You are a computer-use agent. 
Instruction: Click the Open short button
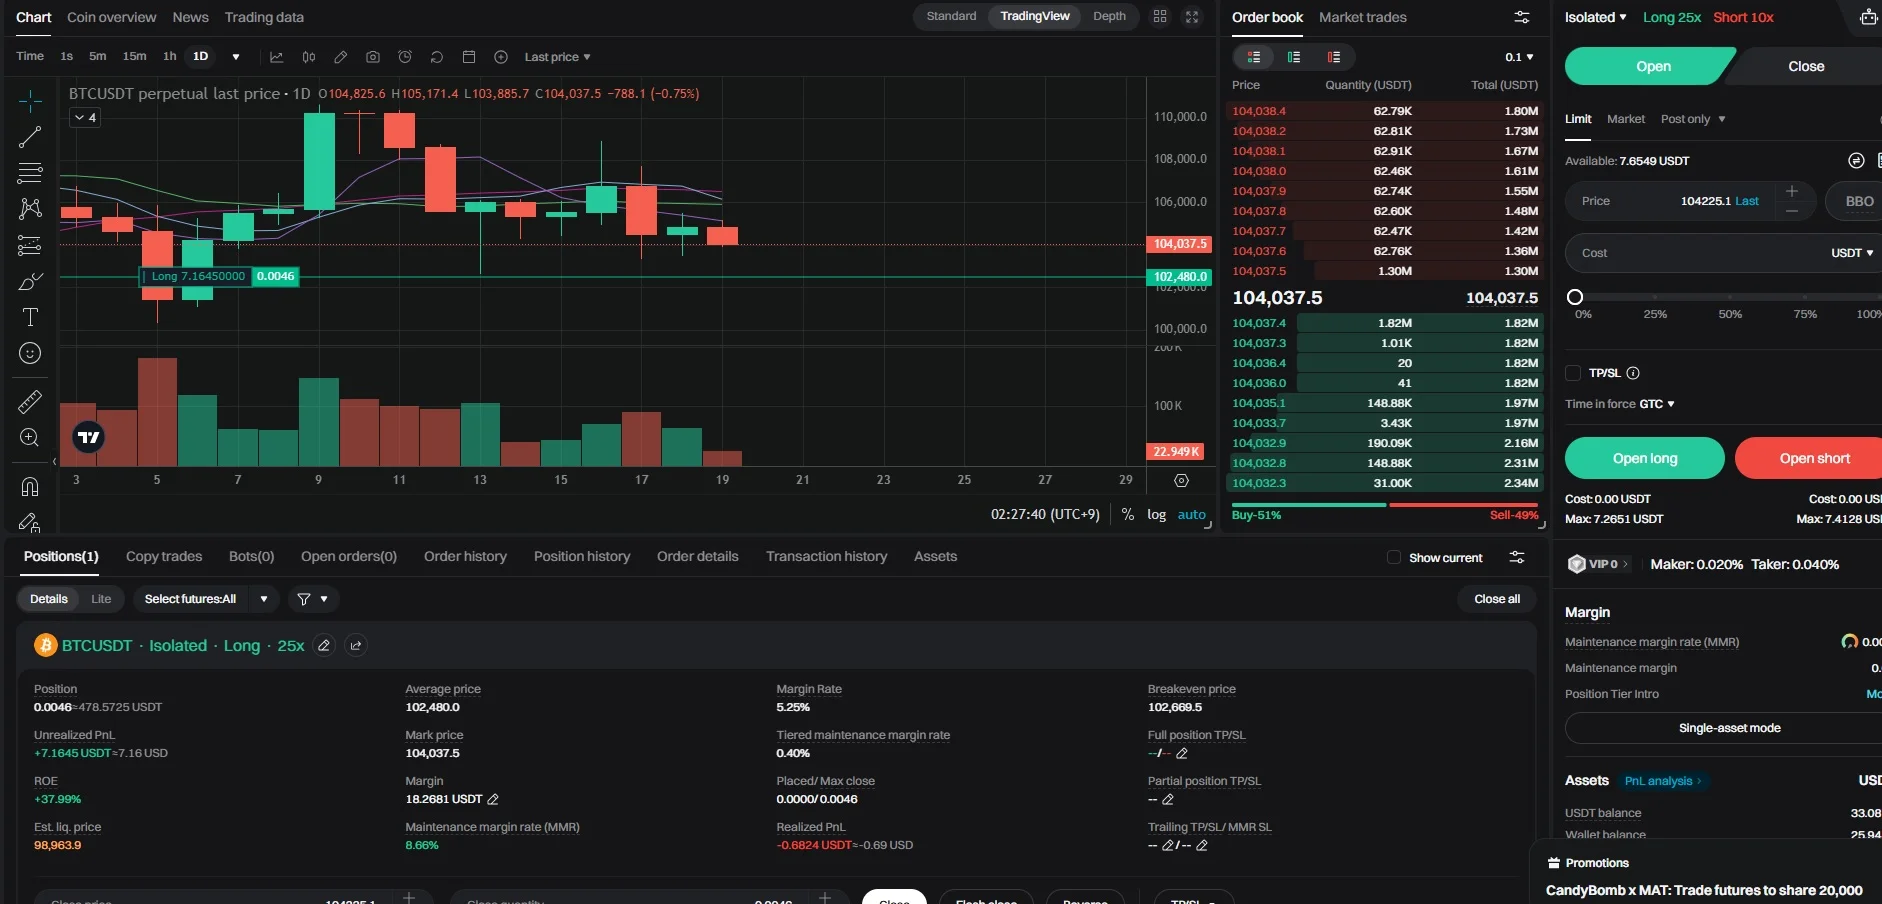point(1808,458)
